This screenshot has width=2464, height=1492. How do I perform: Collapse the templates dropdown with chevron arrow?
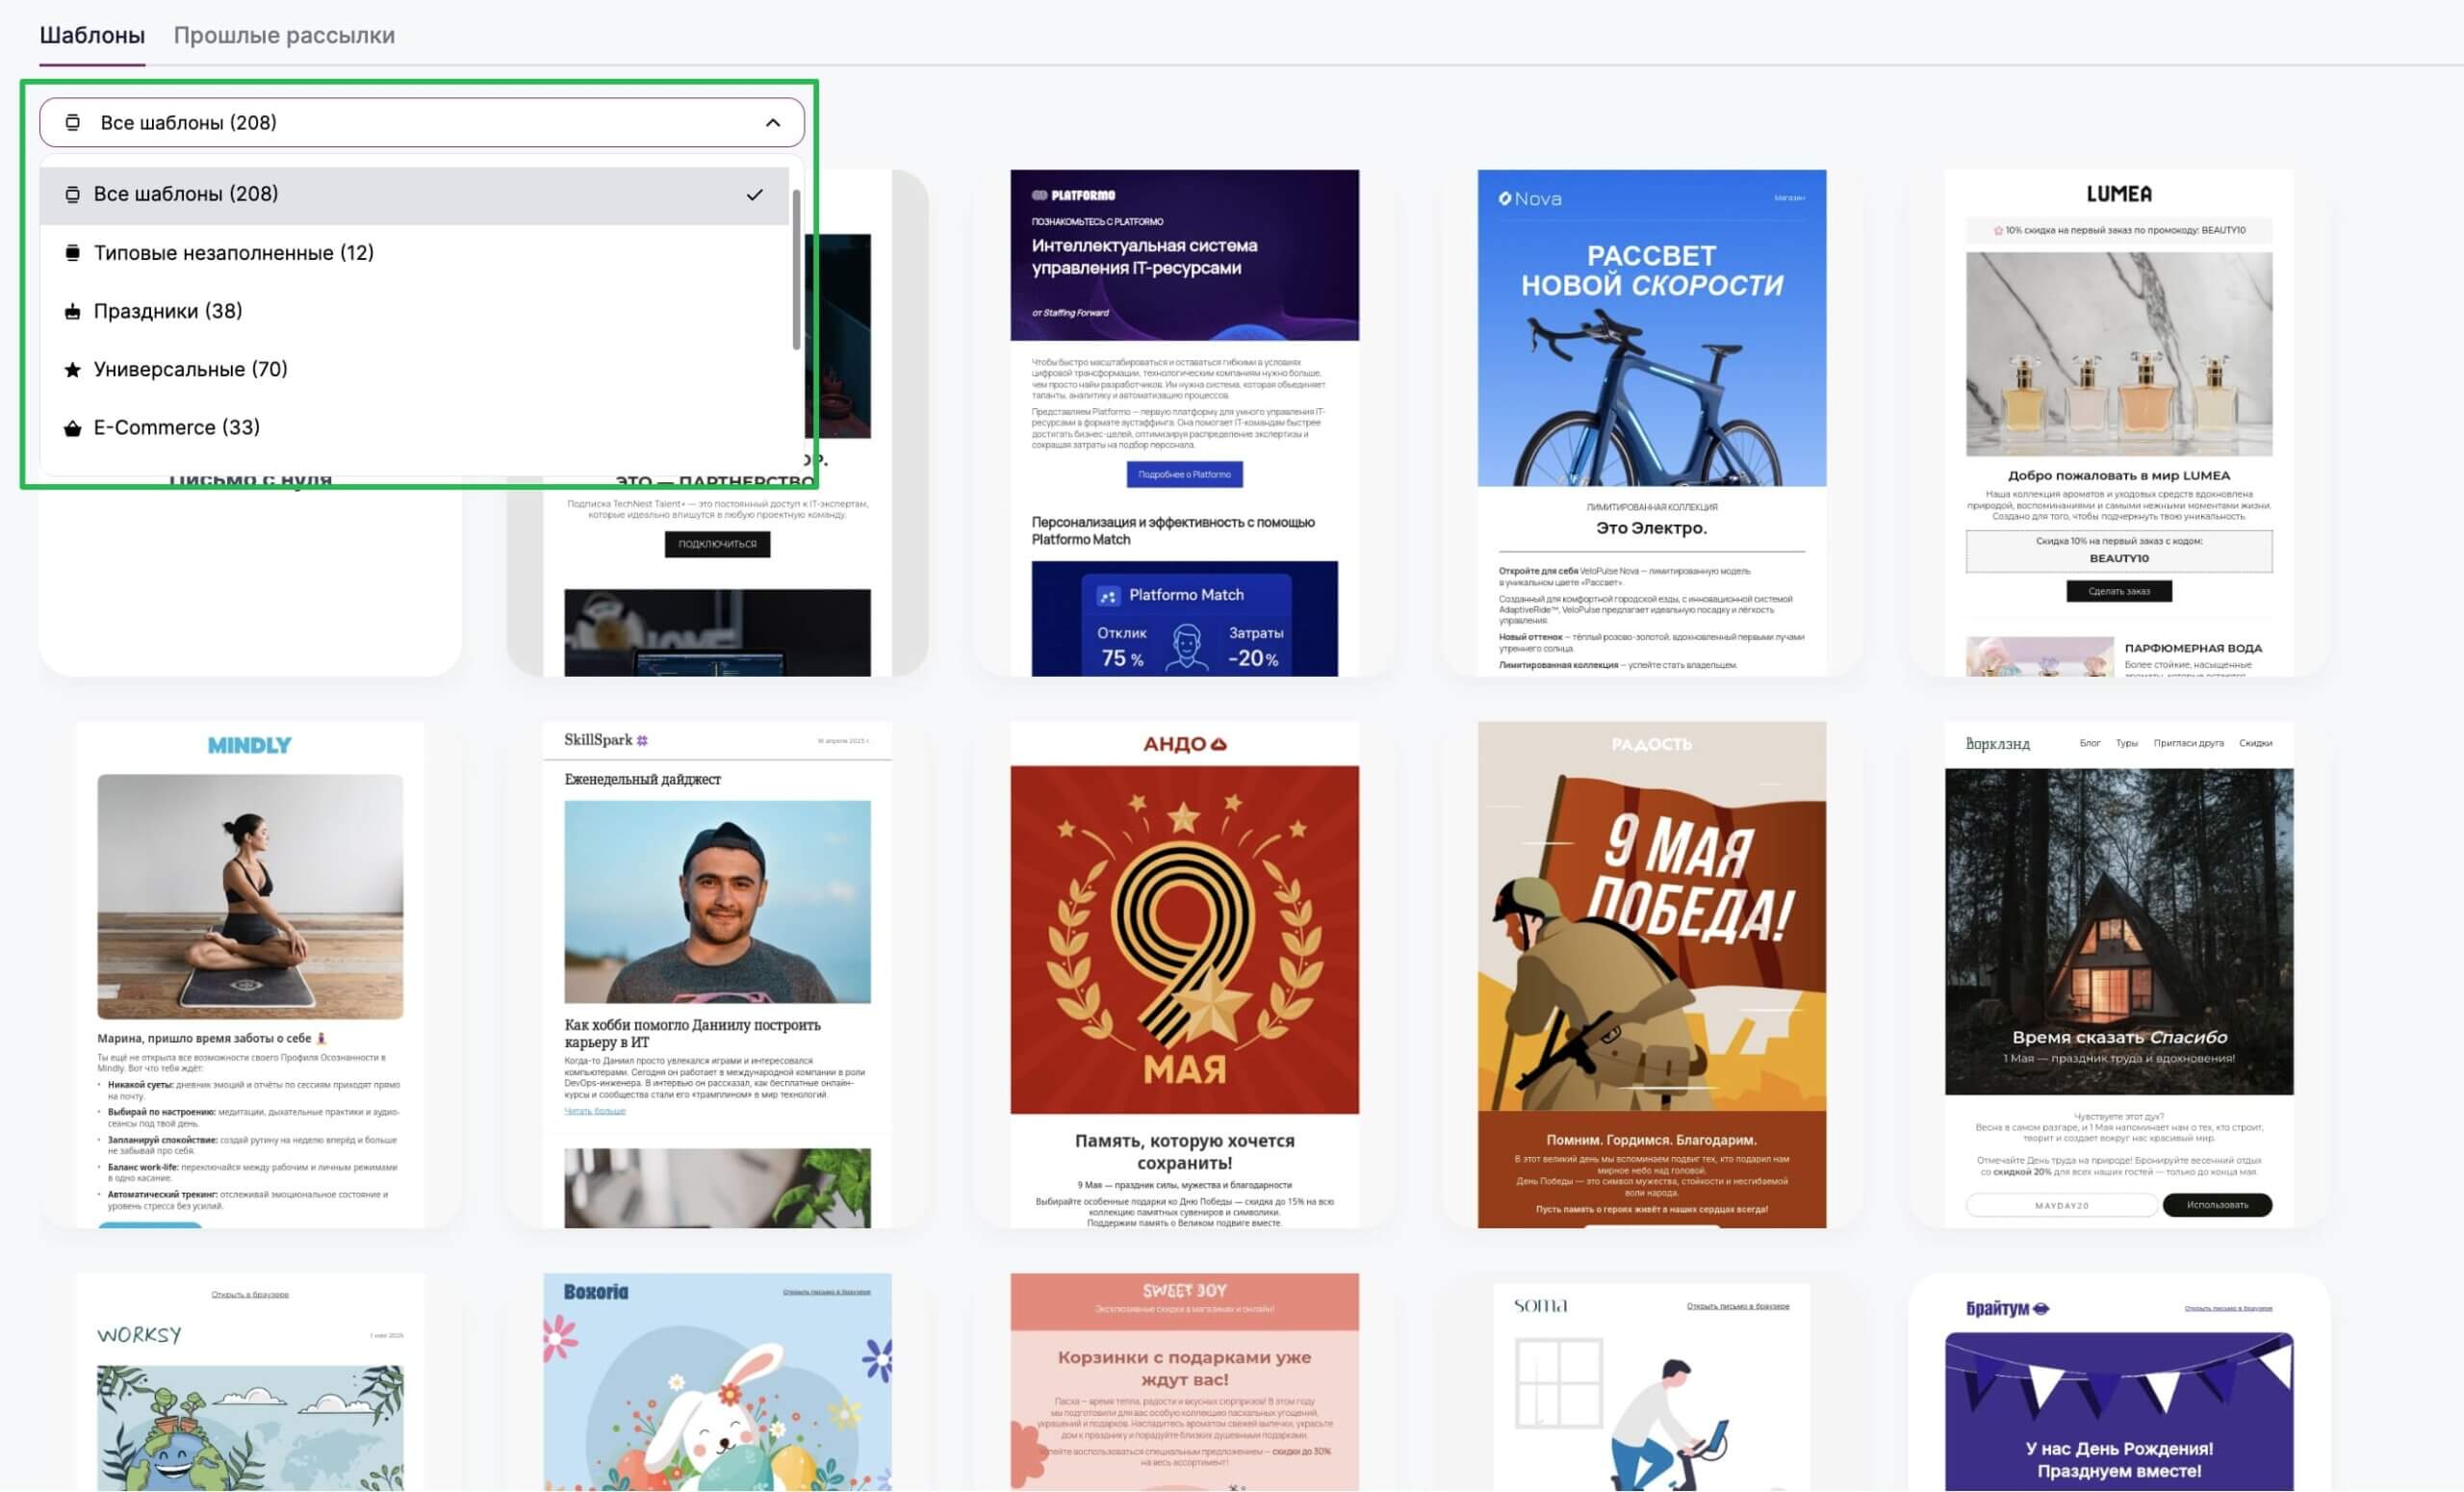click(772, 123)
